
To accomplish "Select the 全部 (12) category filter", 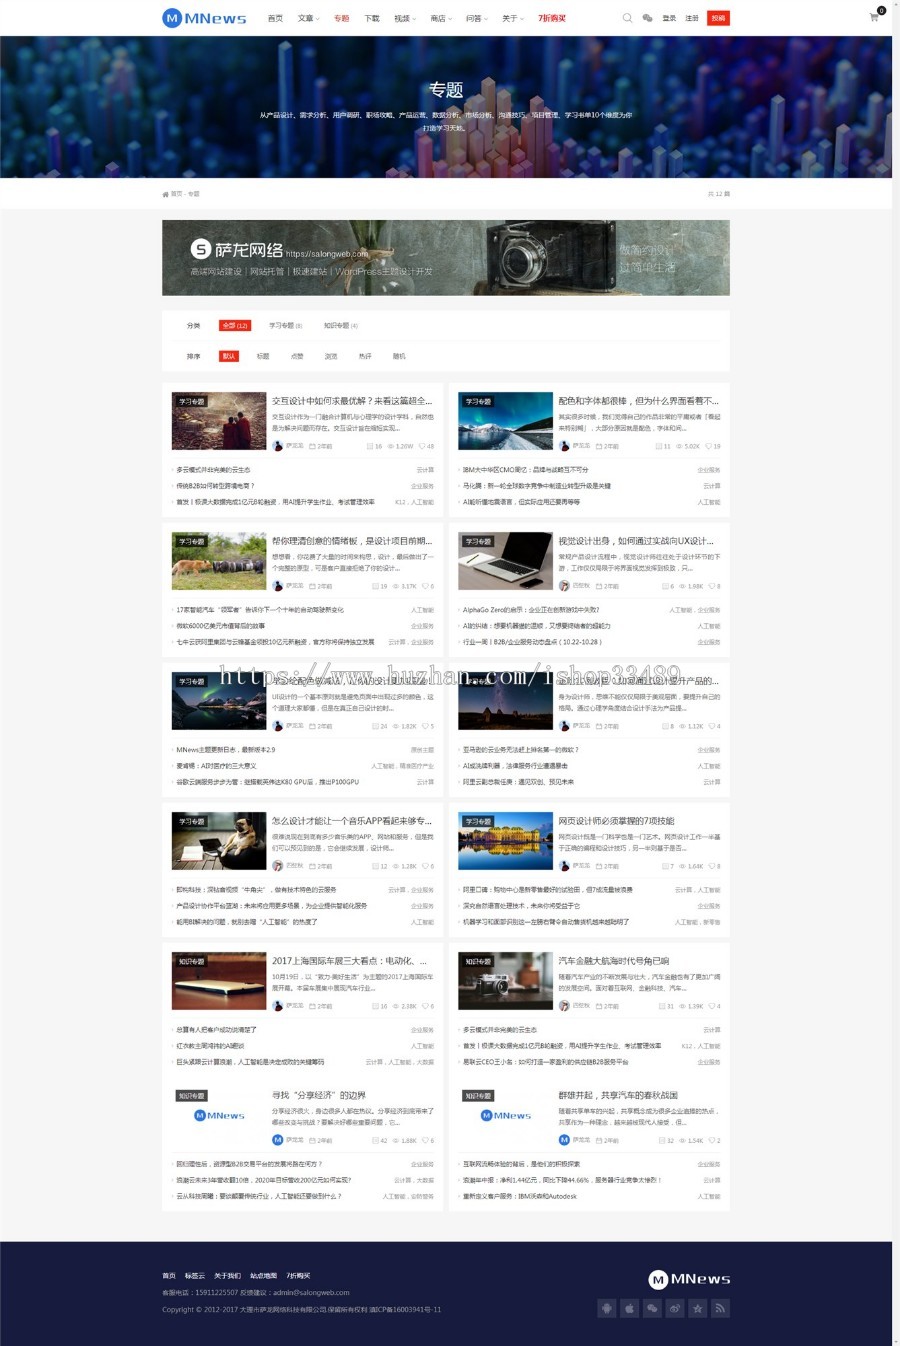I will click(235, 325).
